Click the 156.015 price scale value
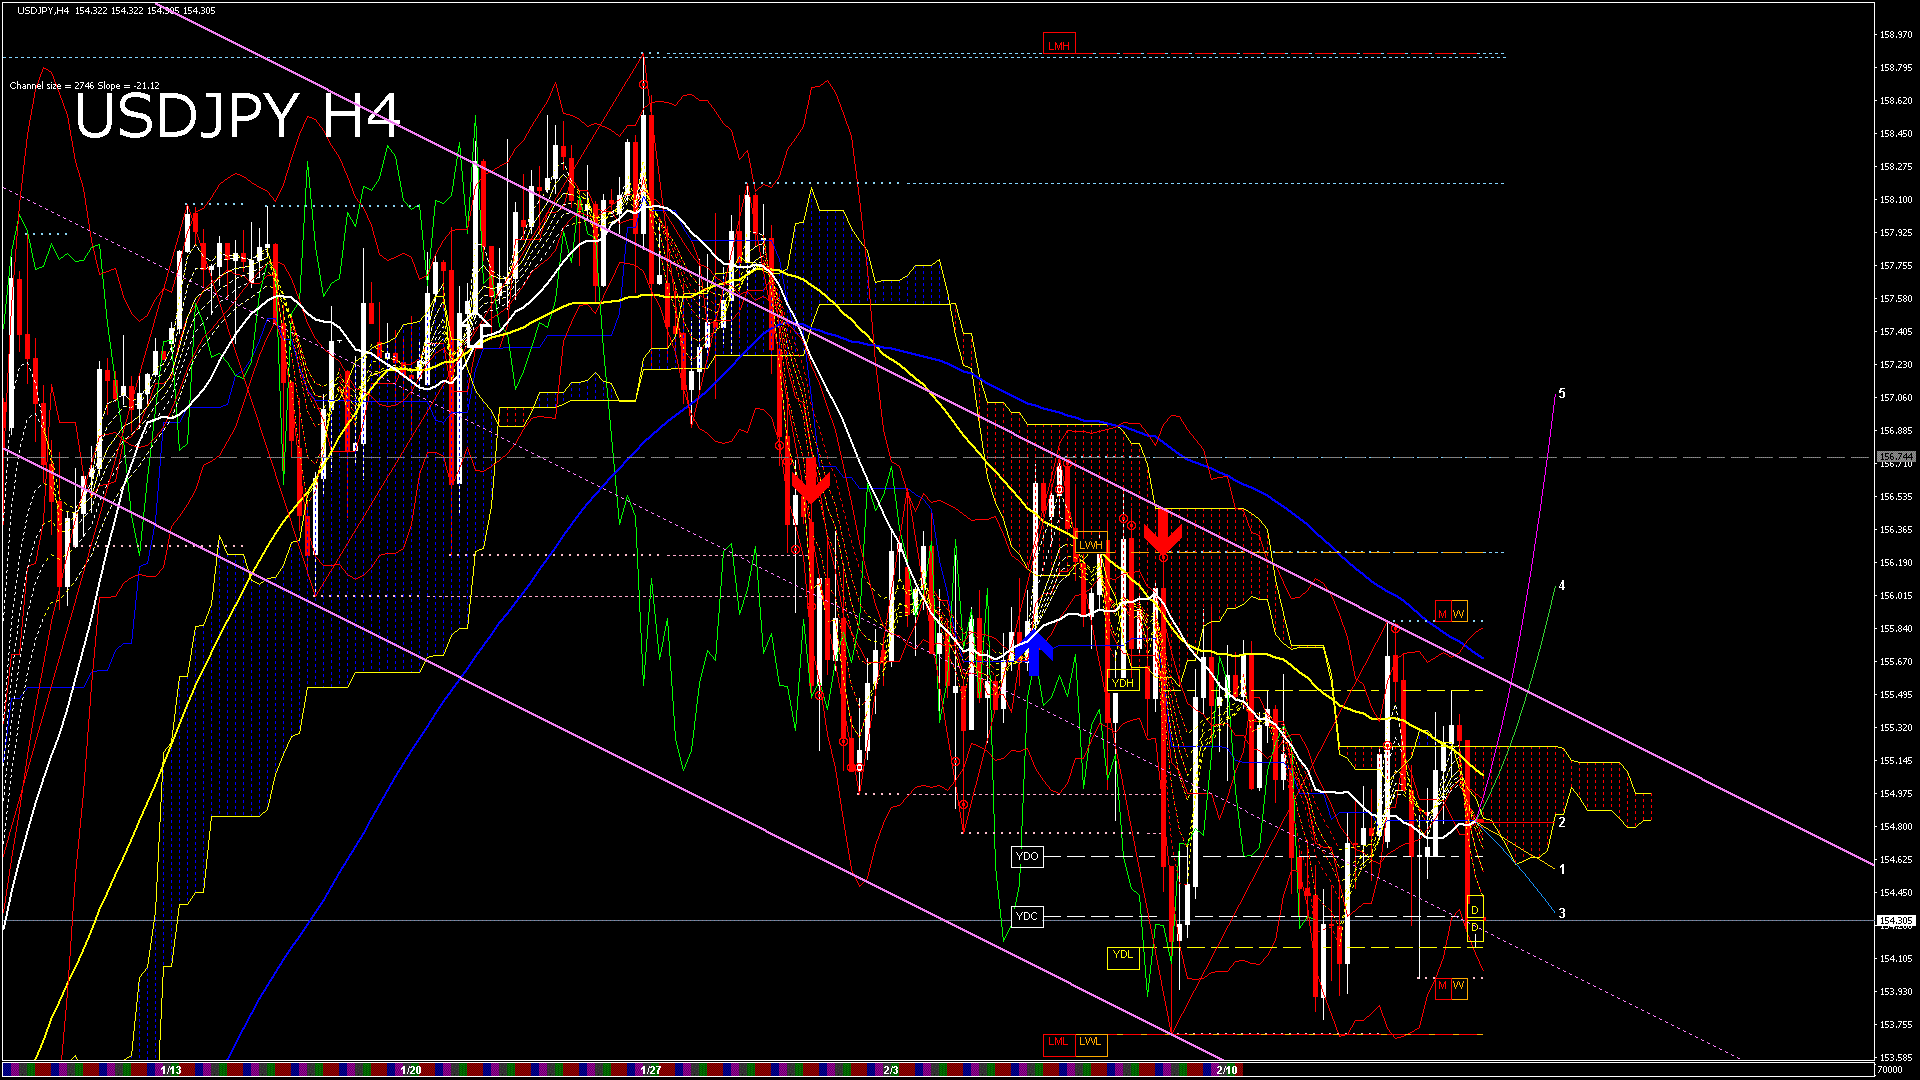The image size is (1920, 1080). pyautogui.click(x=1895, y=596)
